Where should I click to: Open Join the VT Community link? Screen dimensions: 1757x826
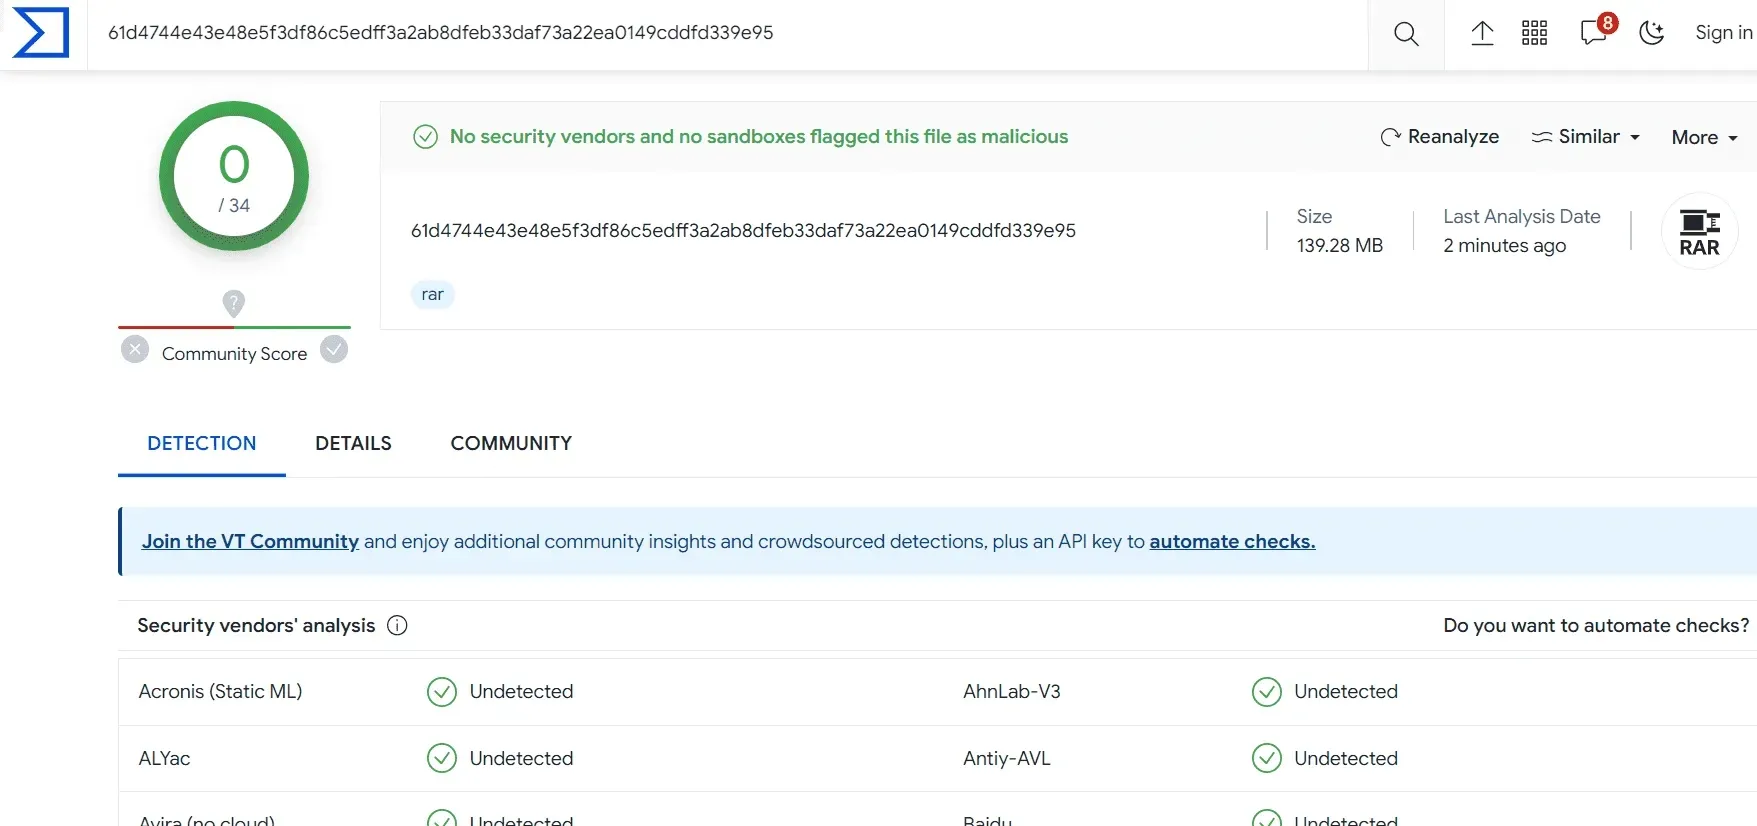pos(250,541)
